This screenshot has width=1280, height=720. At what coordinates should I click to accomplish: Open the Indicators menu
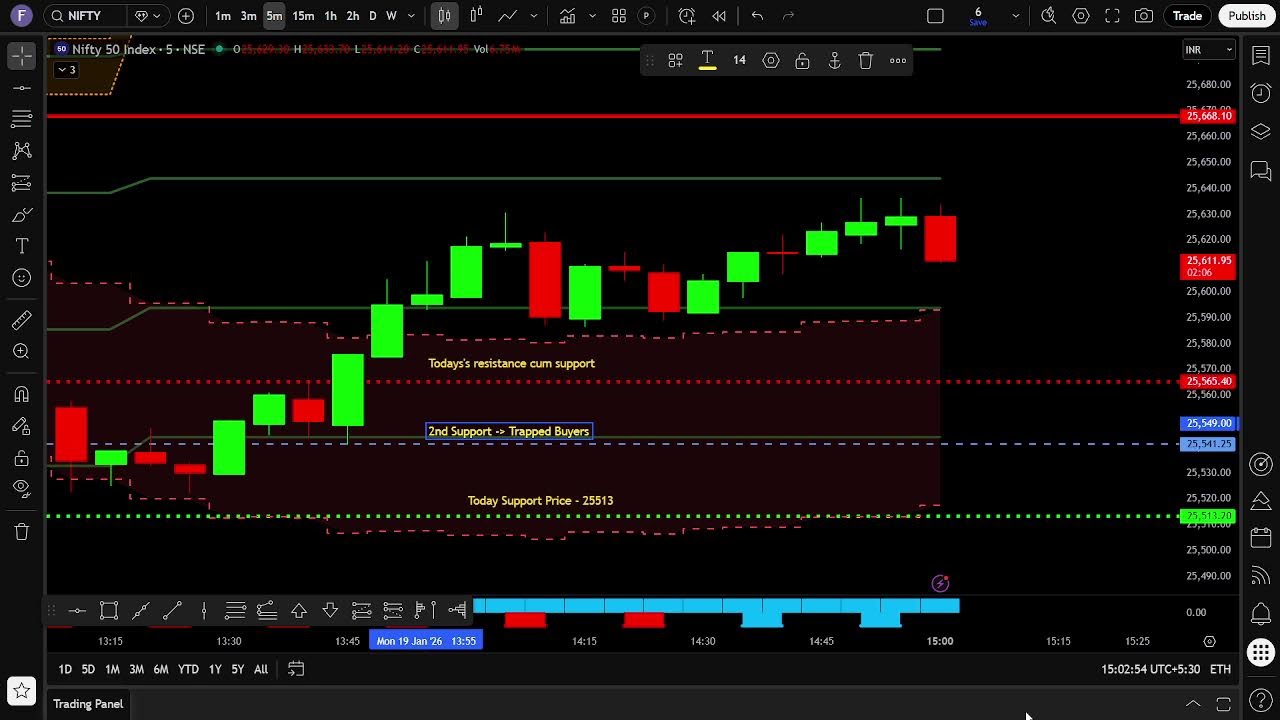click(568, 16)
